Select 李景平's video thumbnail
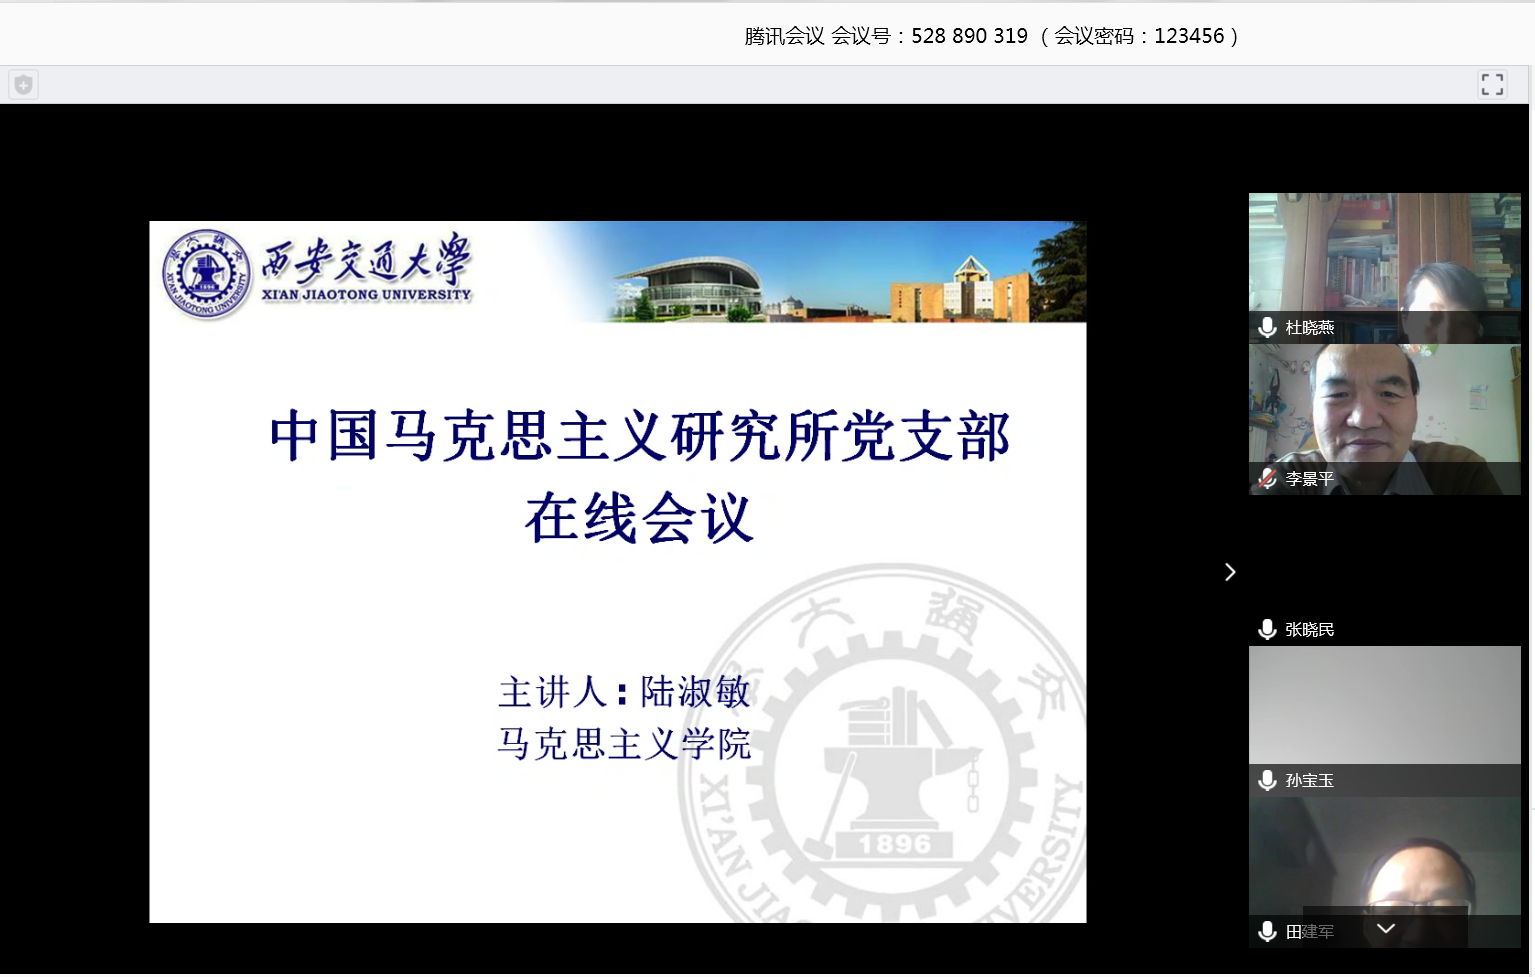Screen dimensions: 1535x977 coord(1384,405)
